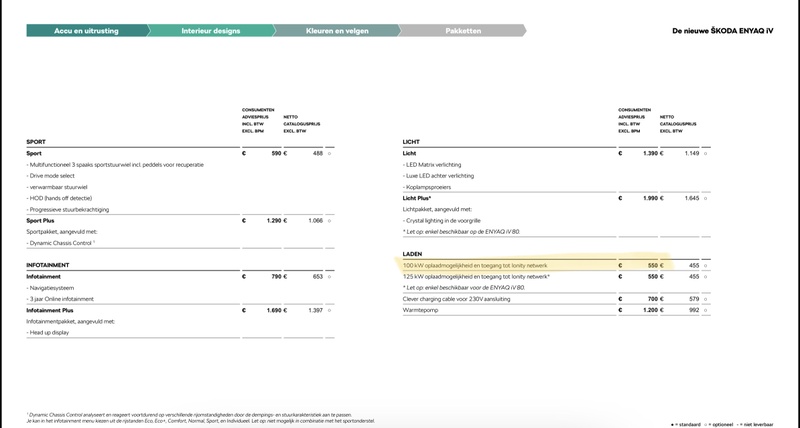Select the Pakketten tab
This screenshot has height=428, width=800.
tap(463, 31)
